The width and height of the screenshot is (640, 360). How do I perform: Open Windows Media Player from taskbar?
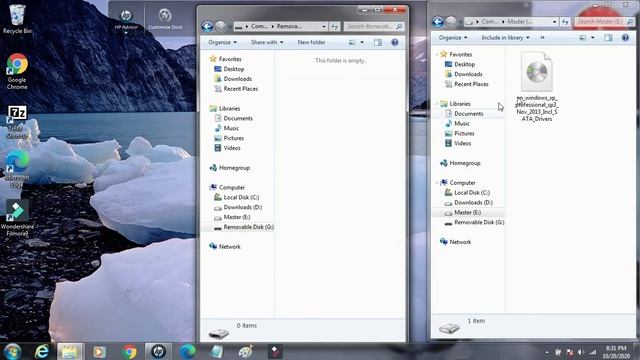(x=99, y=351)
